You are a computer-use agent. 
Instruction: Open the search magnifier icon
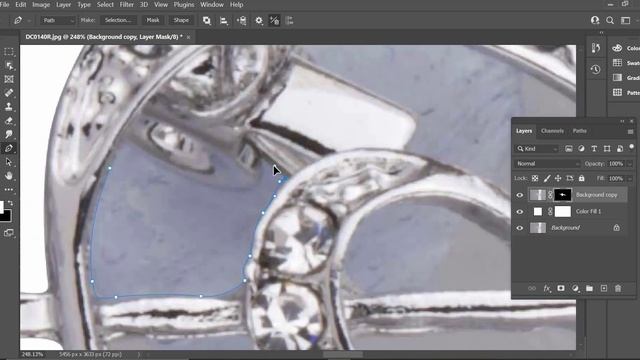click(x=610, y=20)
